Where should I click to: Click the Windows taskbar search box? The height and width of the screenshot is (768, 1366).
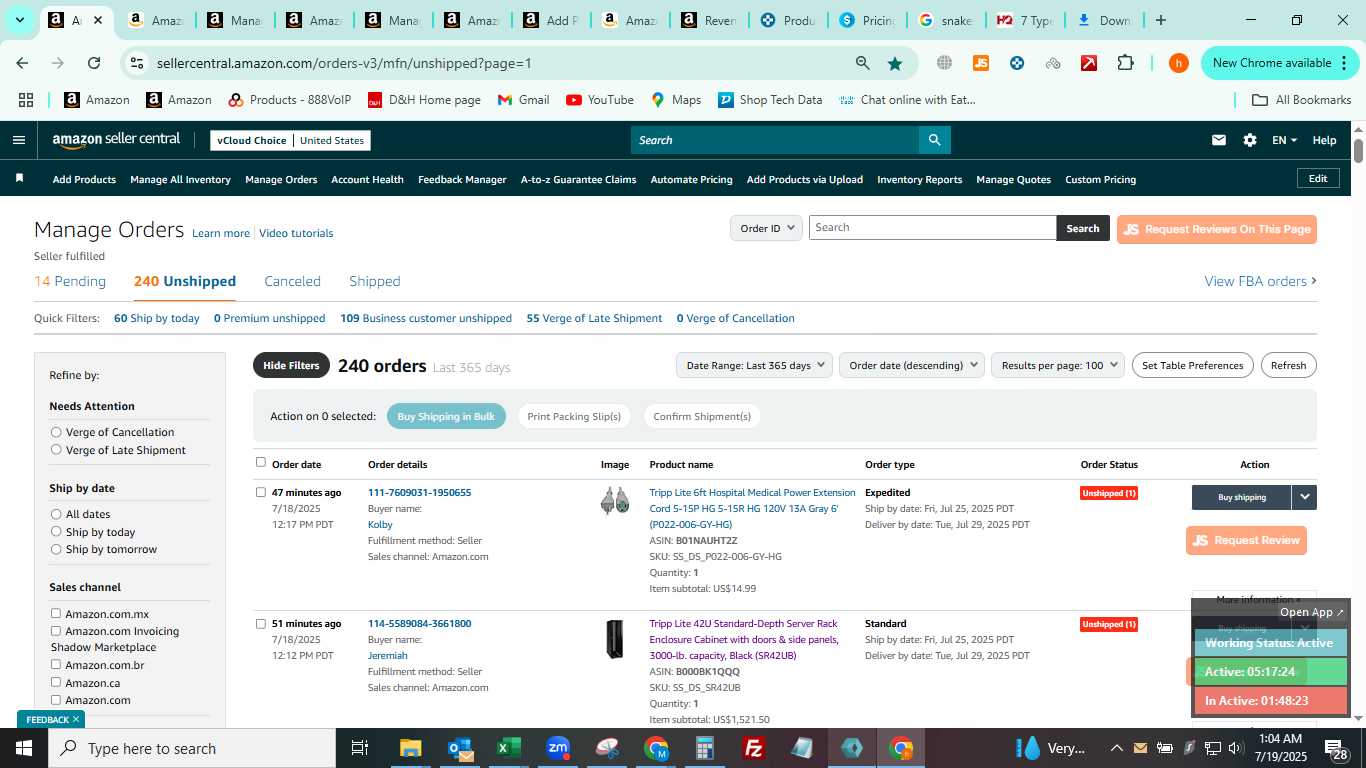coord(192,748)
